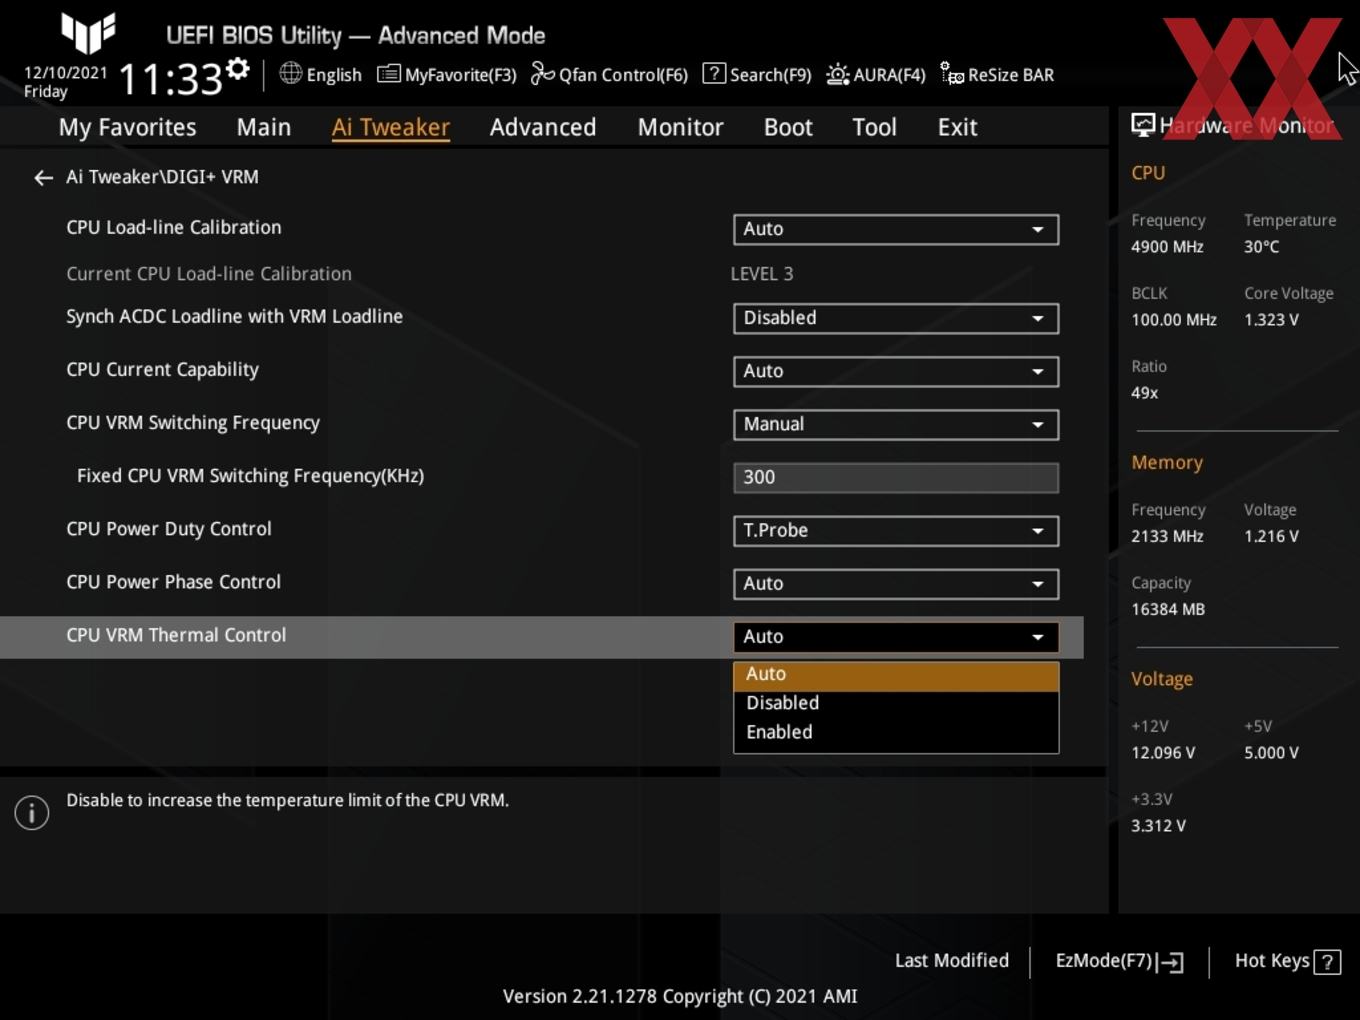
Task: Expand CPU Load-line Calibration dropdown
Action: (x=896, y=229)
